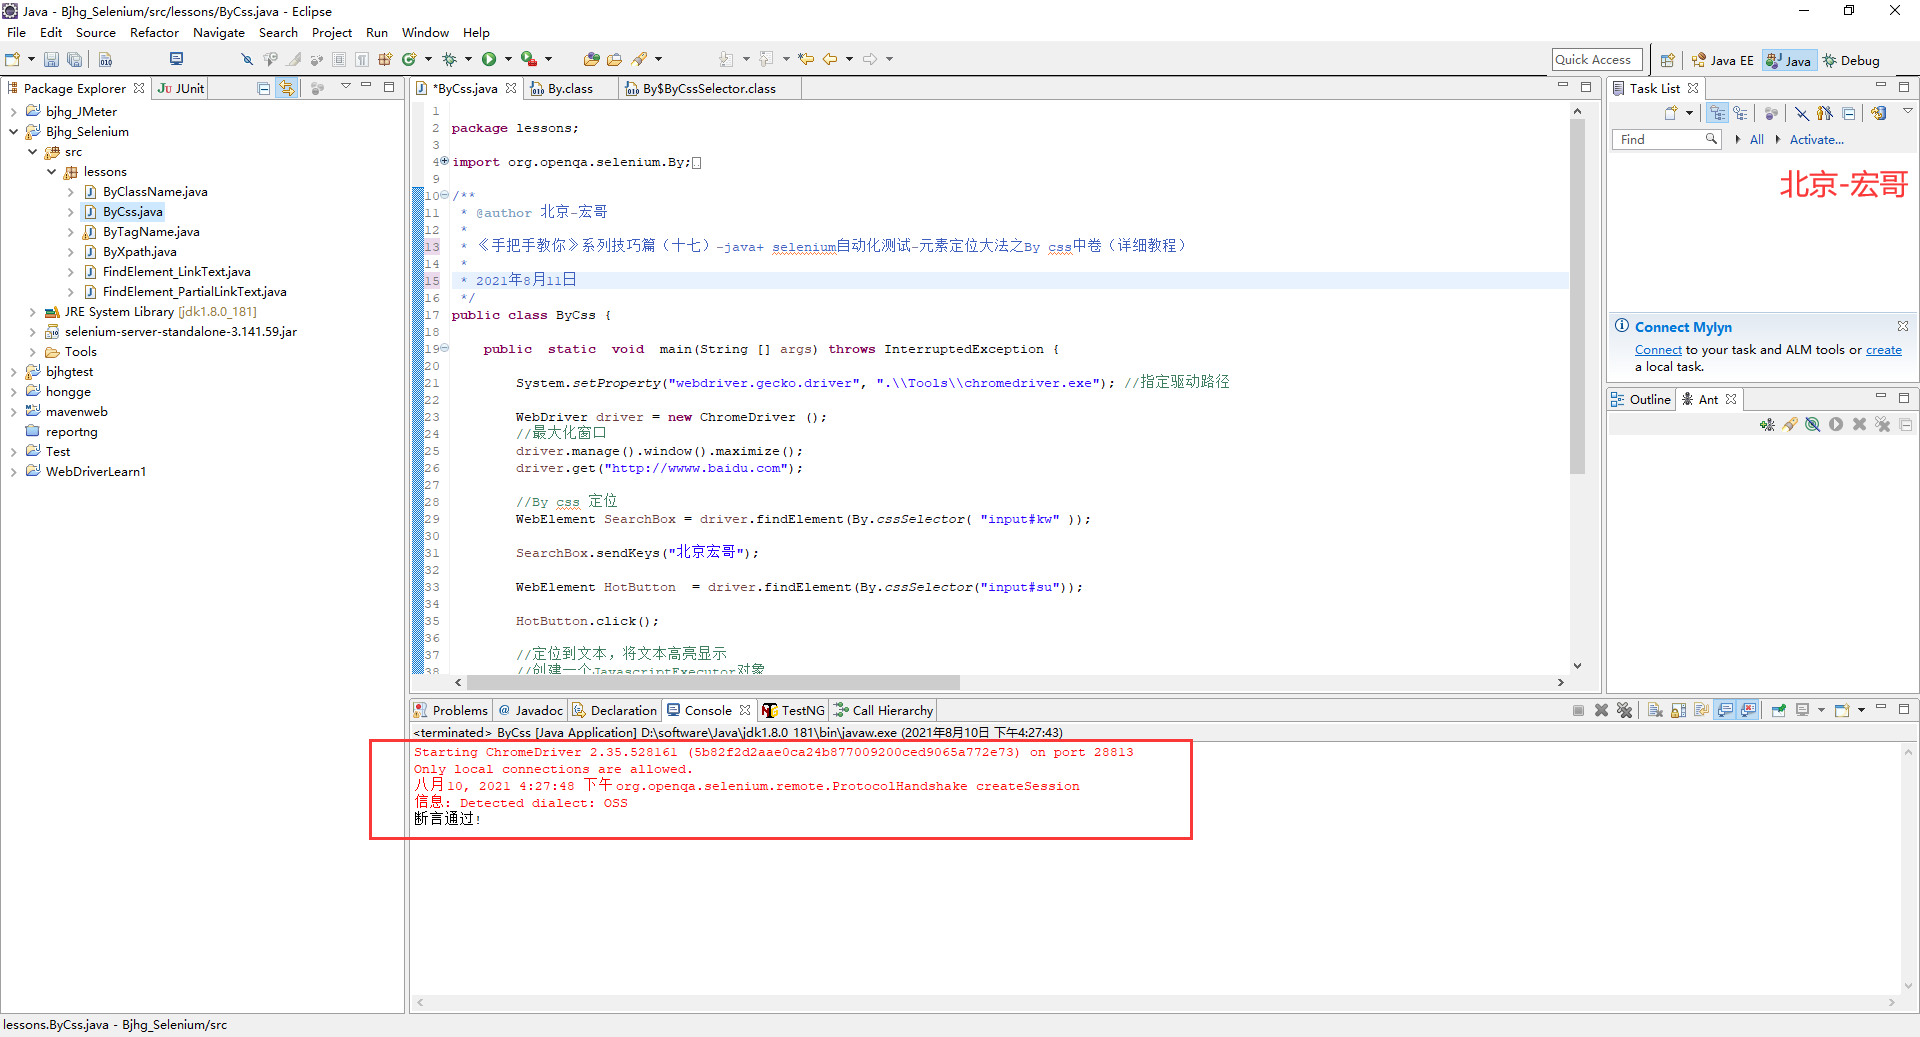Click Pin Console icon
This screenshot has width=1920, height=1037.
tap(1779, 711)
